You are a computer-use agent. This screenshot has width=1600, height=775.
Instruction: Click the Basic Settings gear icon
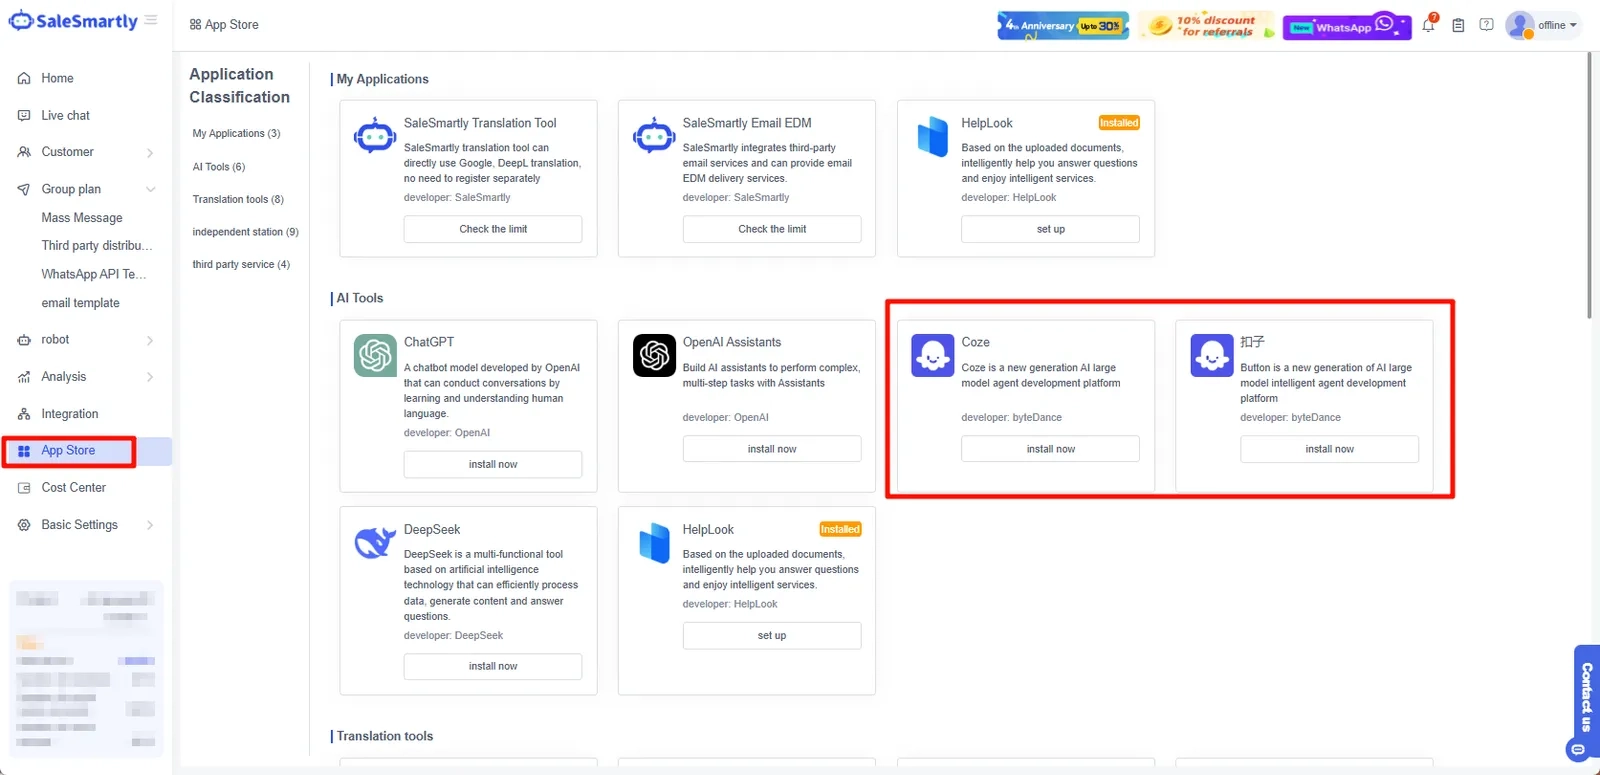[24, 525]
